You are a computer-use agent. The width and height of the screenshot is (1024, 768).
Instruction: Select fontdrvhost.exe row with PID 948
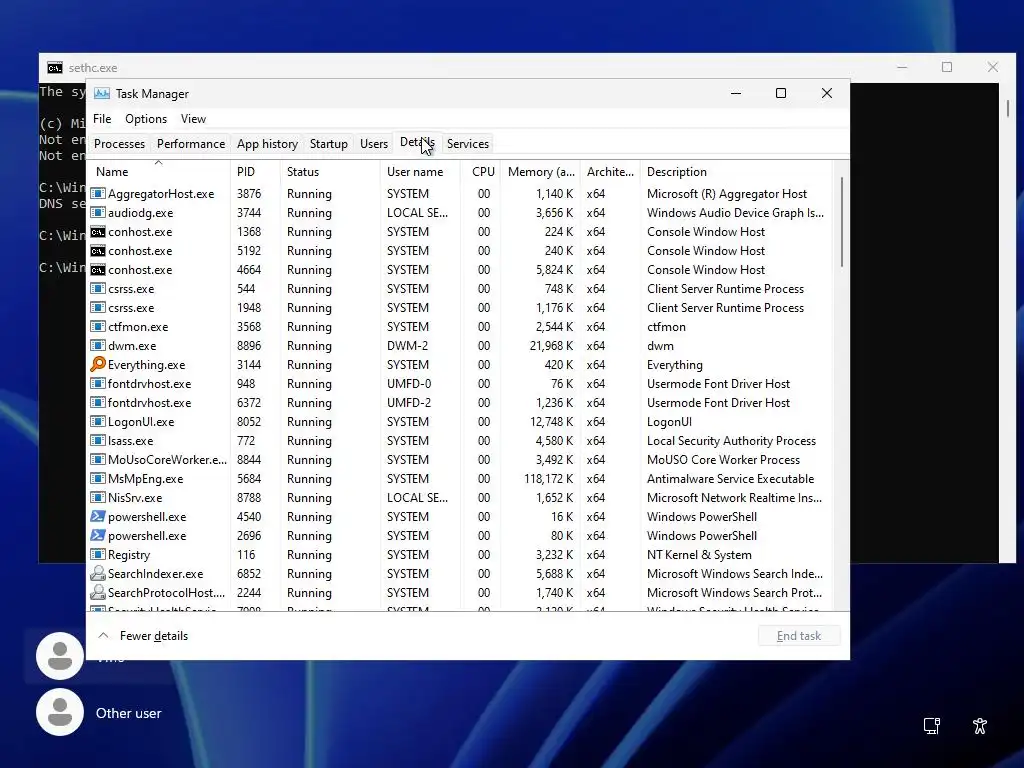pos(460,383)
